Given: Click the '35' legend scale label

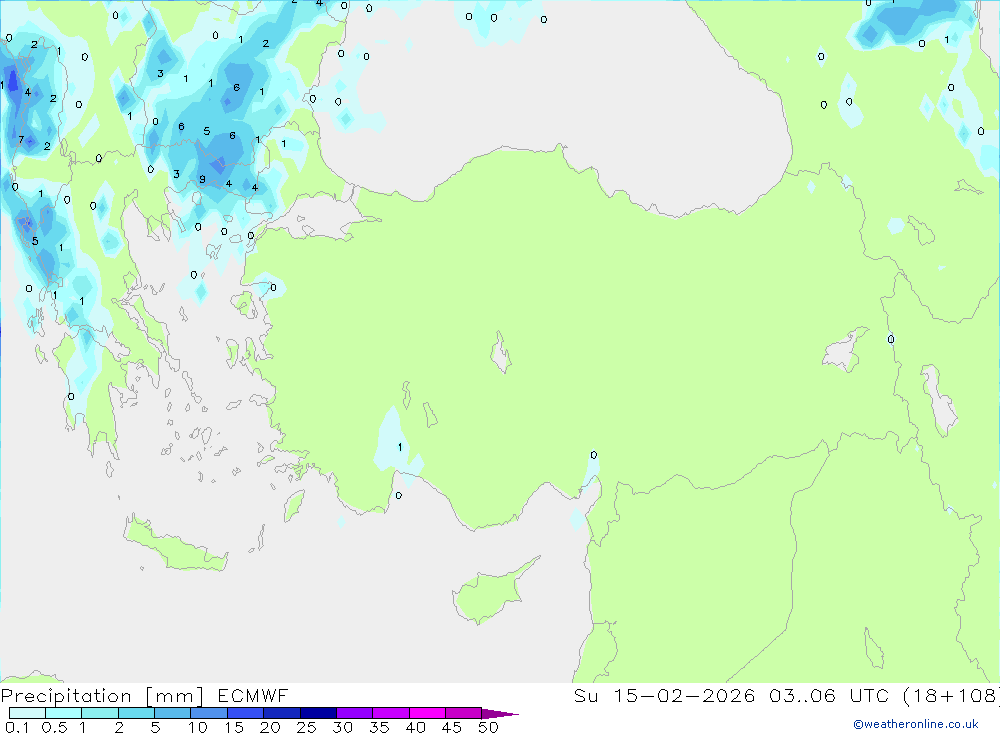Looking at the screenshot, I should coord(379,727).
